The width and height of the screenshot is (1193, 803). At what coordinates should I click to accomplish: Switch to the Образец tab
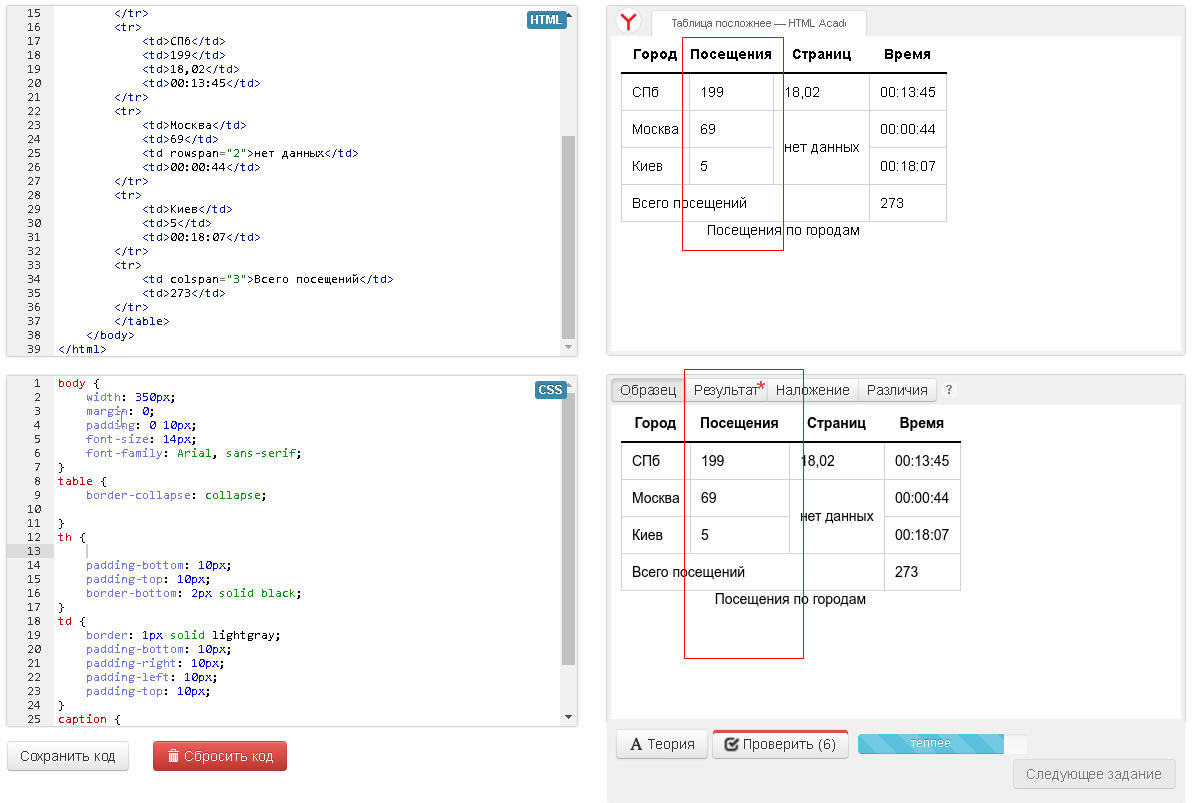(647, 390)
